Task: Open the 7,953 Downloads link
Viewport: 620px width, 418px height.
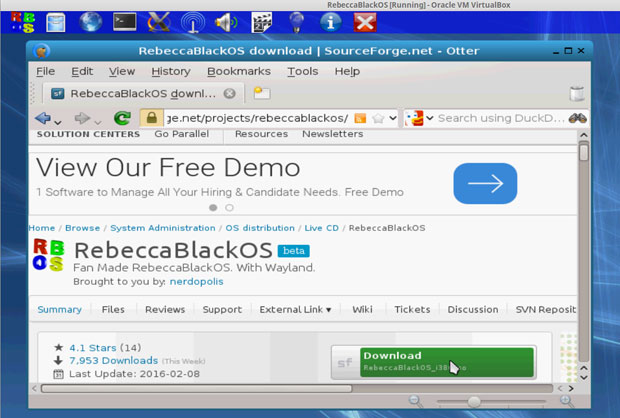Action: tap(113, 361)
